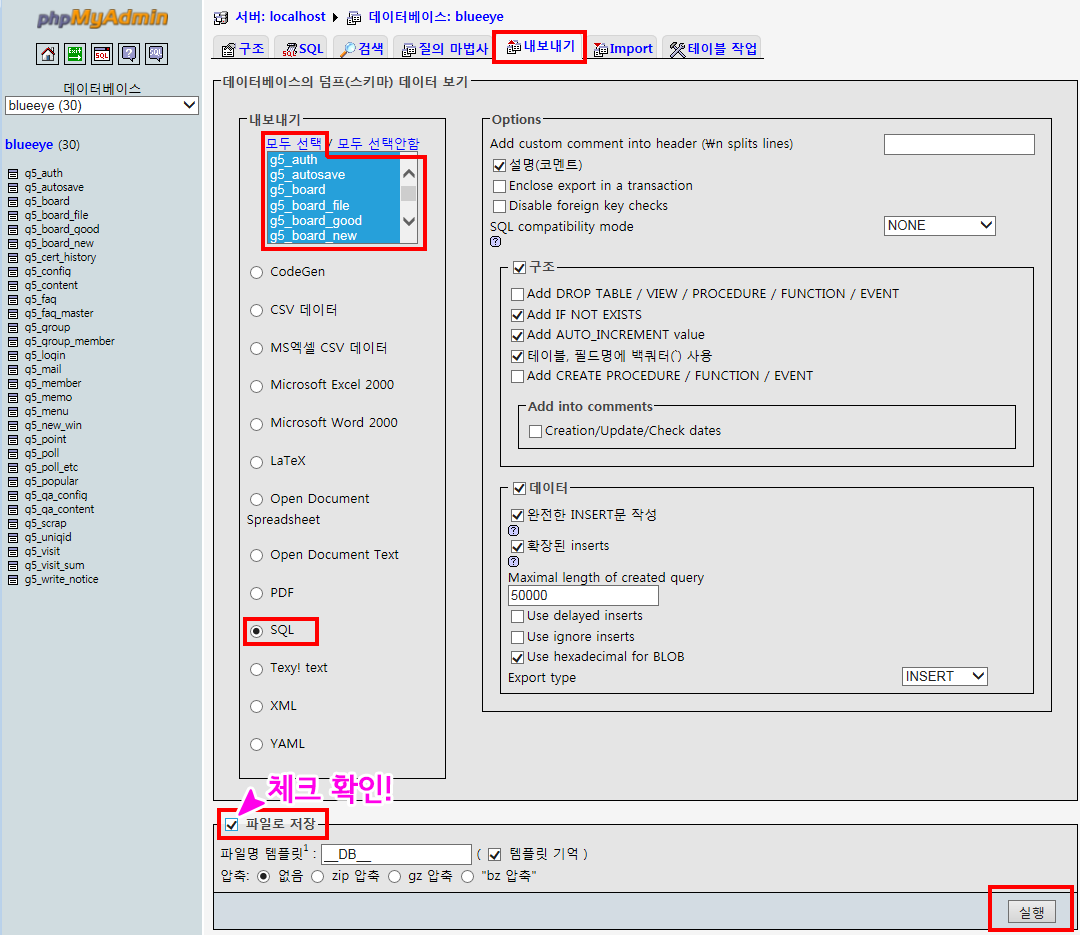The image size is (1080, 935).
Task: Open the phpMyAdmin documentation question mark icon
Action: coord(129,54)
